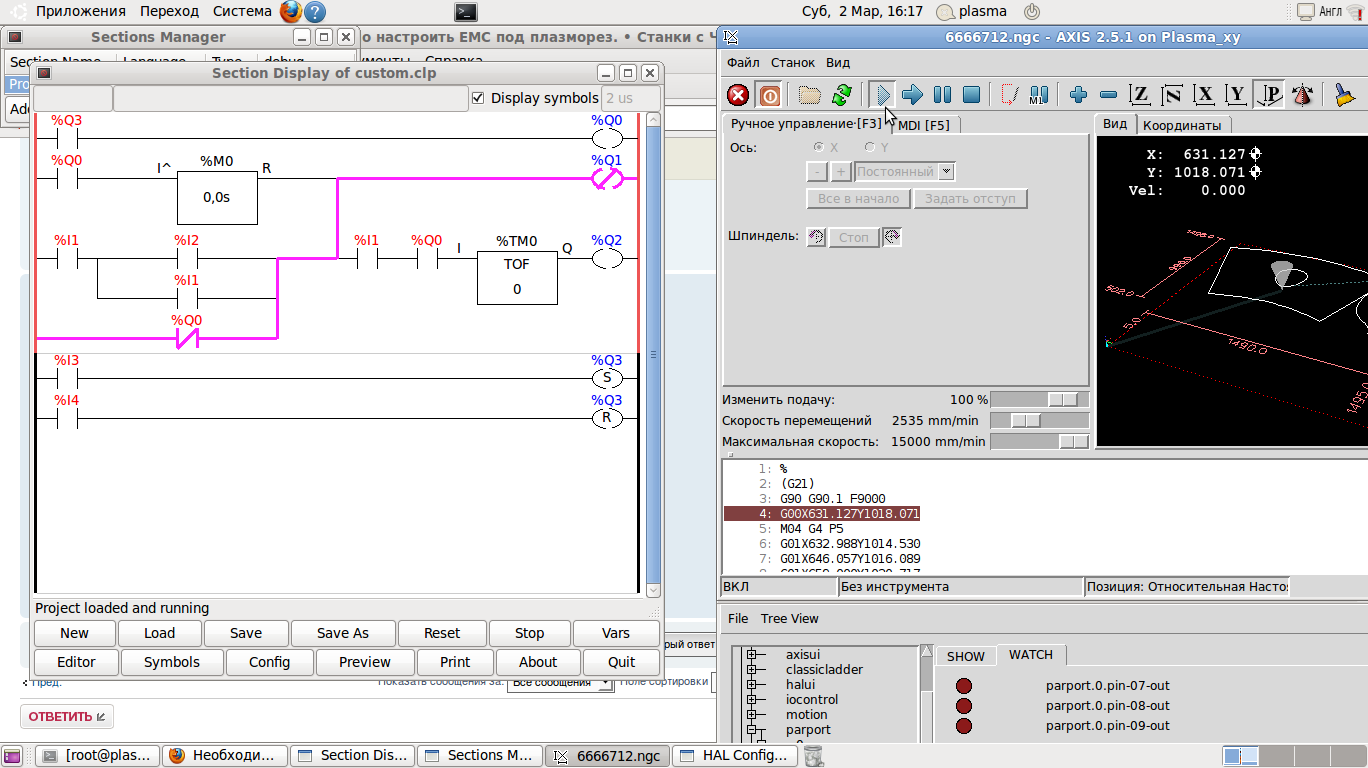This screenshot has width=1368, height=768.
Task: Switch preview to Z top view
Action: click(1140, 95)
